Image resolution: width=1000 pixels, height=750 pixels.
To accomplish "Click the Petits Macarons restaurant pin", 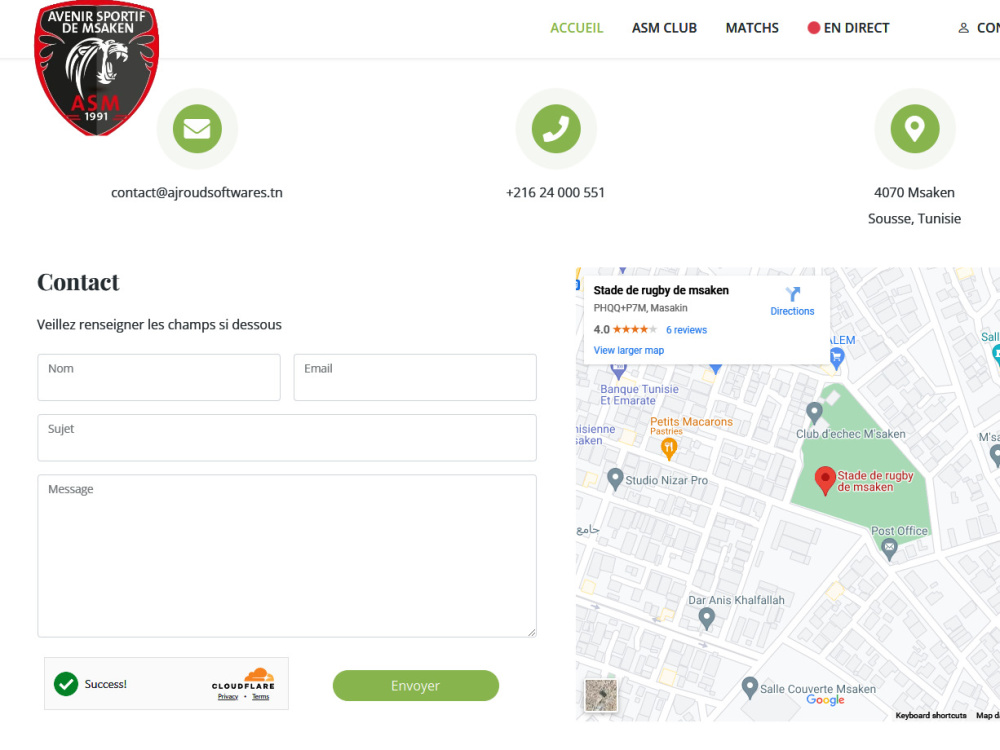I will point(668,449).
